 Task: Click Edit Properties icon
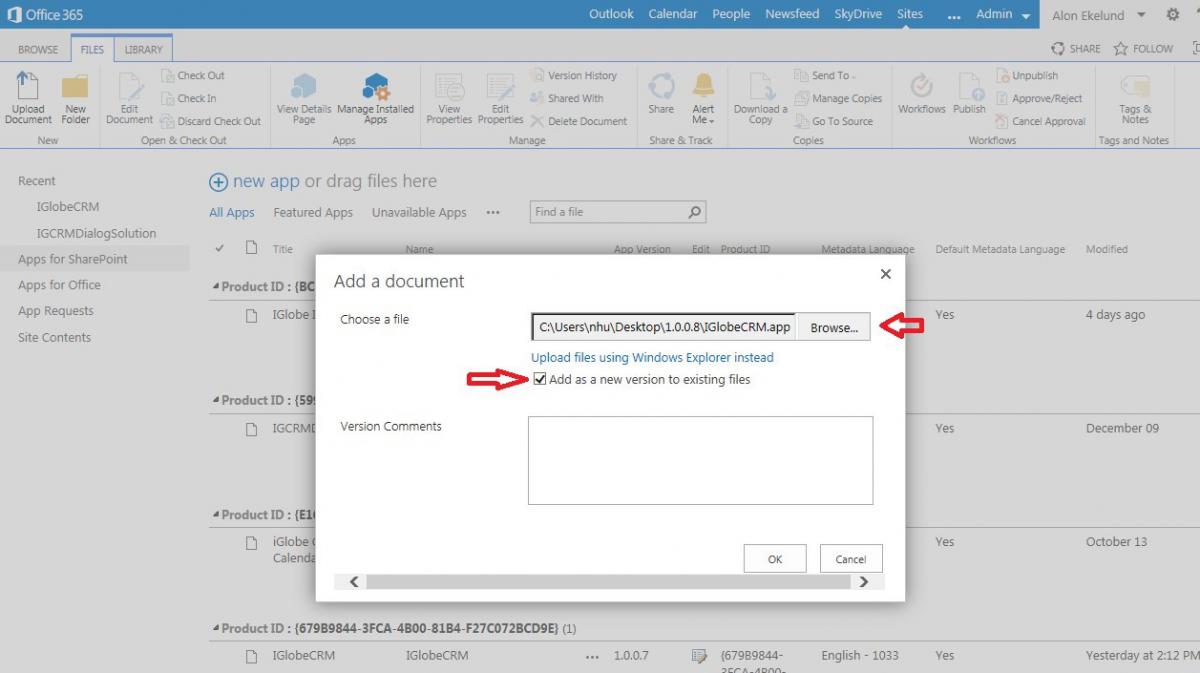(501, 98)
